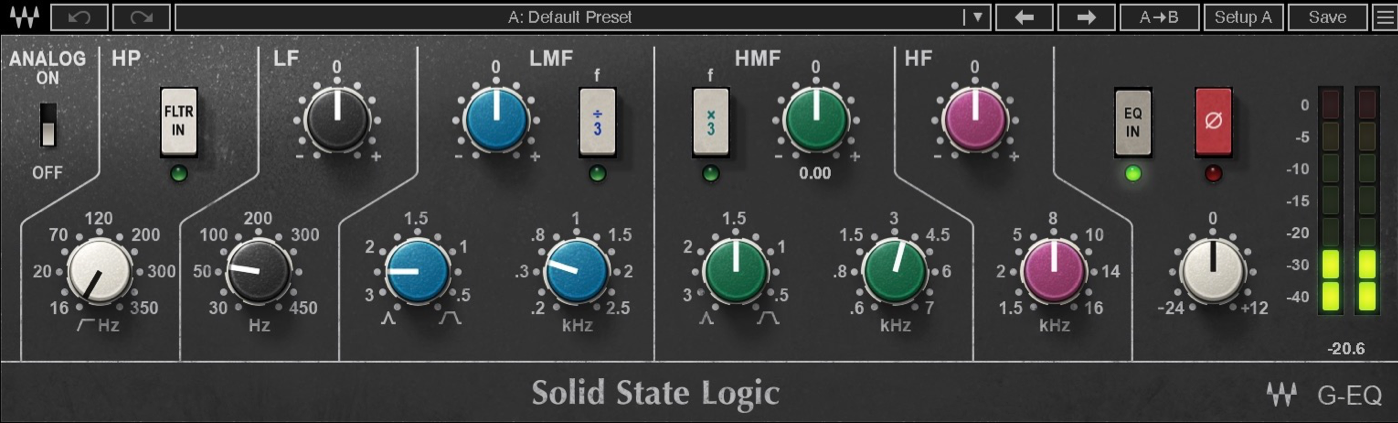Toggle the red phase invert button
This screenshot has width=1398, height=423.
(x=1214, y=121)
